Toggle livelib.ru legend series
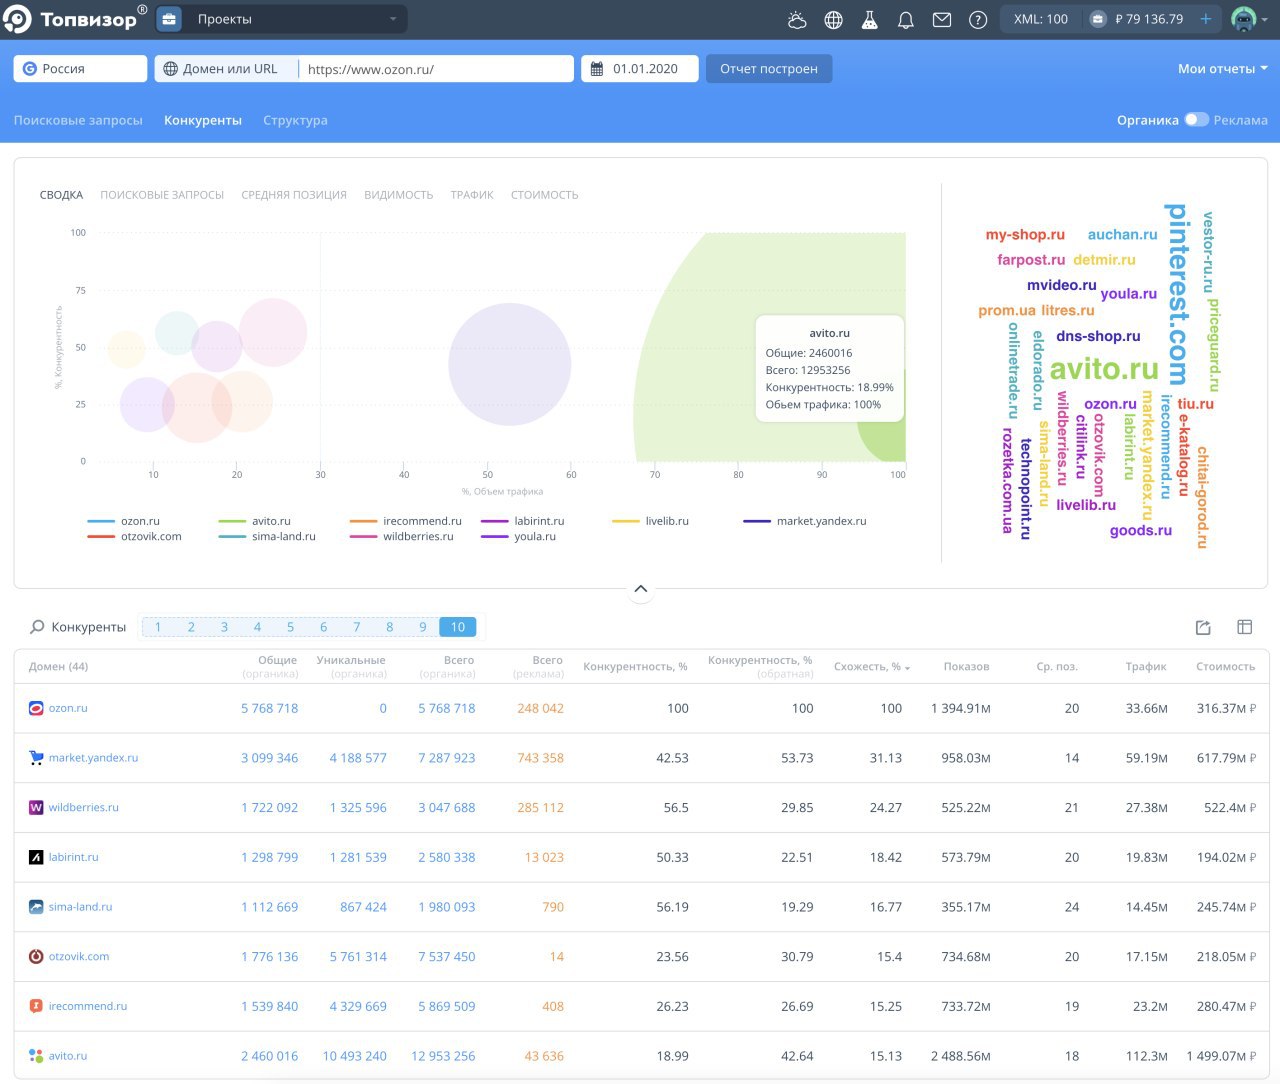 (650, 521)
